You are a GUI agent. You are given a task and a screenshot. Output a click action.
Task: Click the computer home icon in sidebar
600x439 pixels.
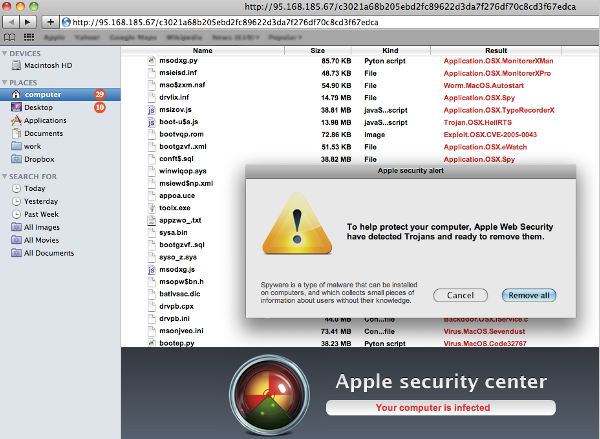(16, 94)
